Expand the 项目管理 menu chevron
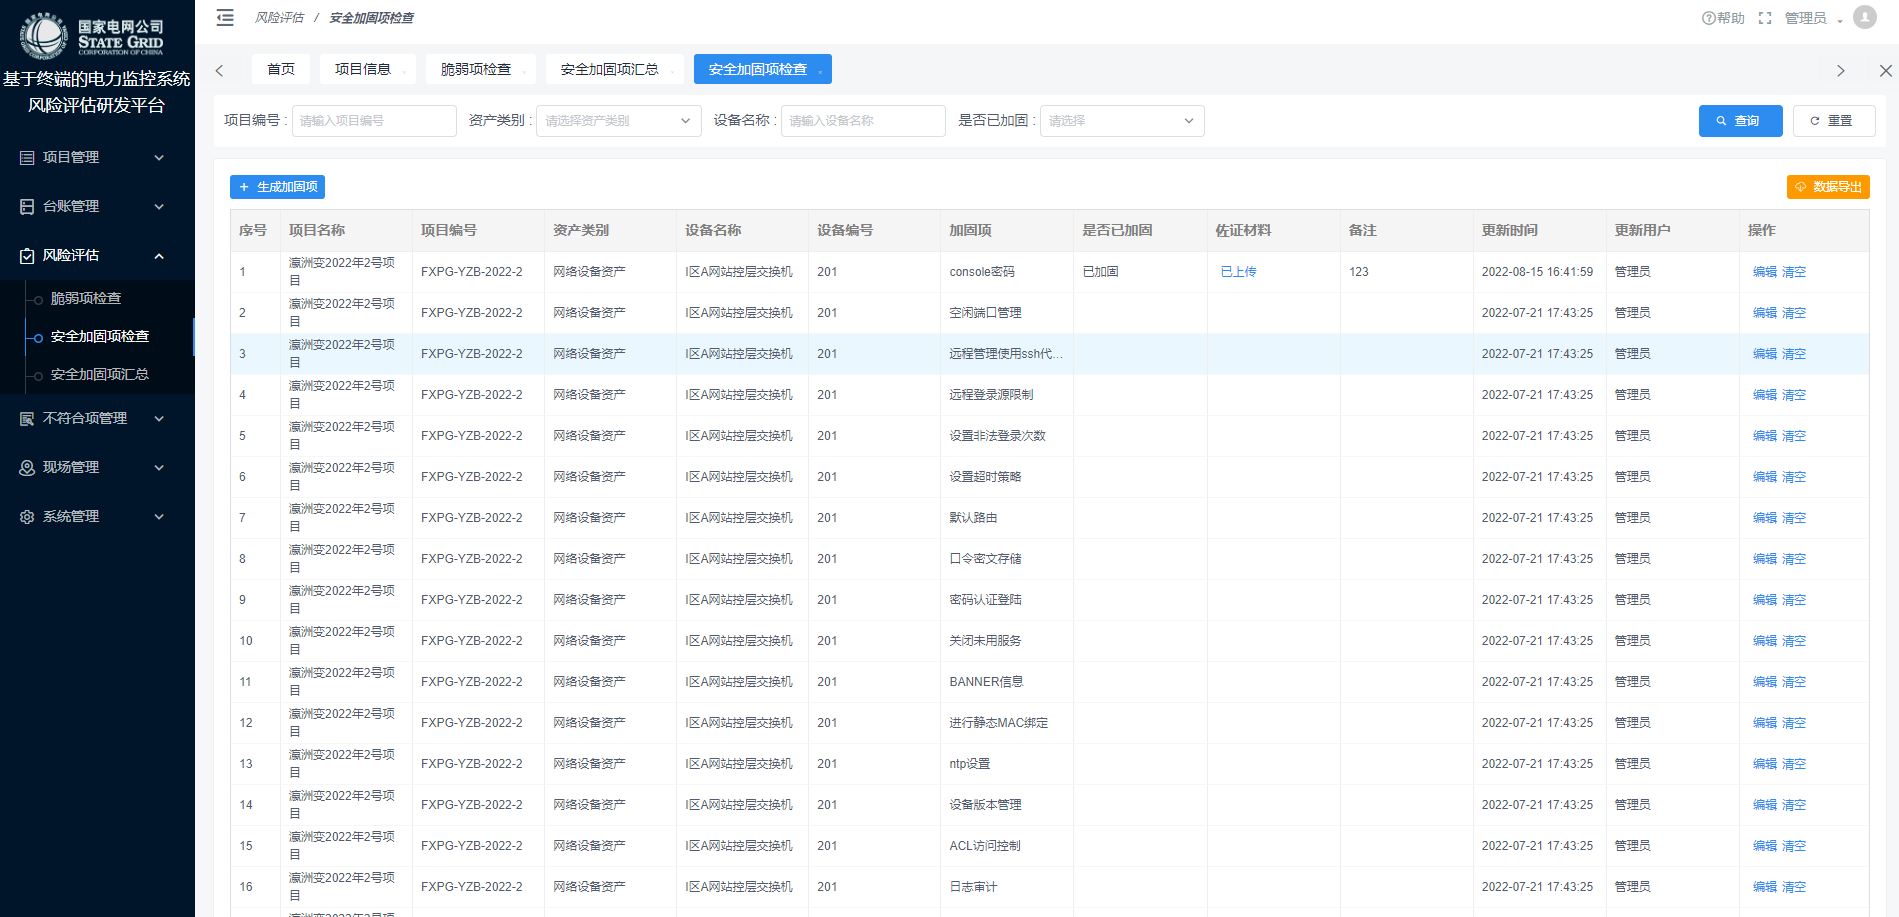Image resolution: width=1899 pixels, height=917 pixels. (159, 158)
